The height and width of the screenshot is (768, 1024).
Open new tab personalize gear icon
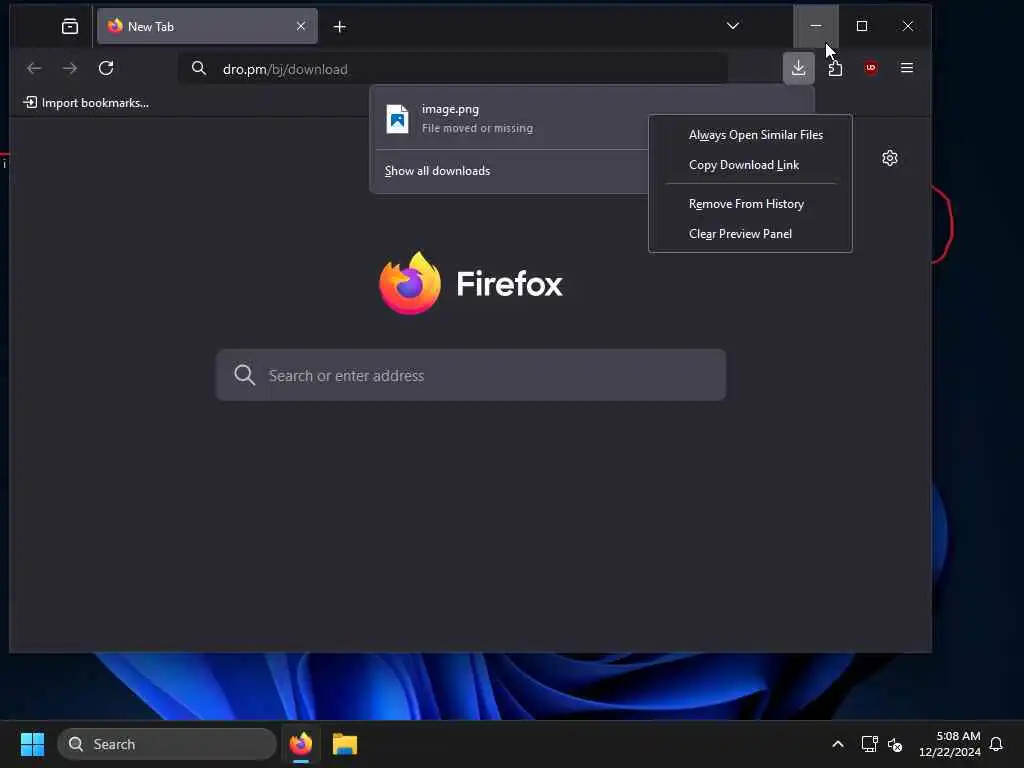pyautogui.click(x=889, y=158)
